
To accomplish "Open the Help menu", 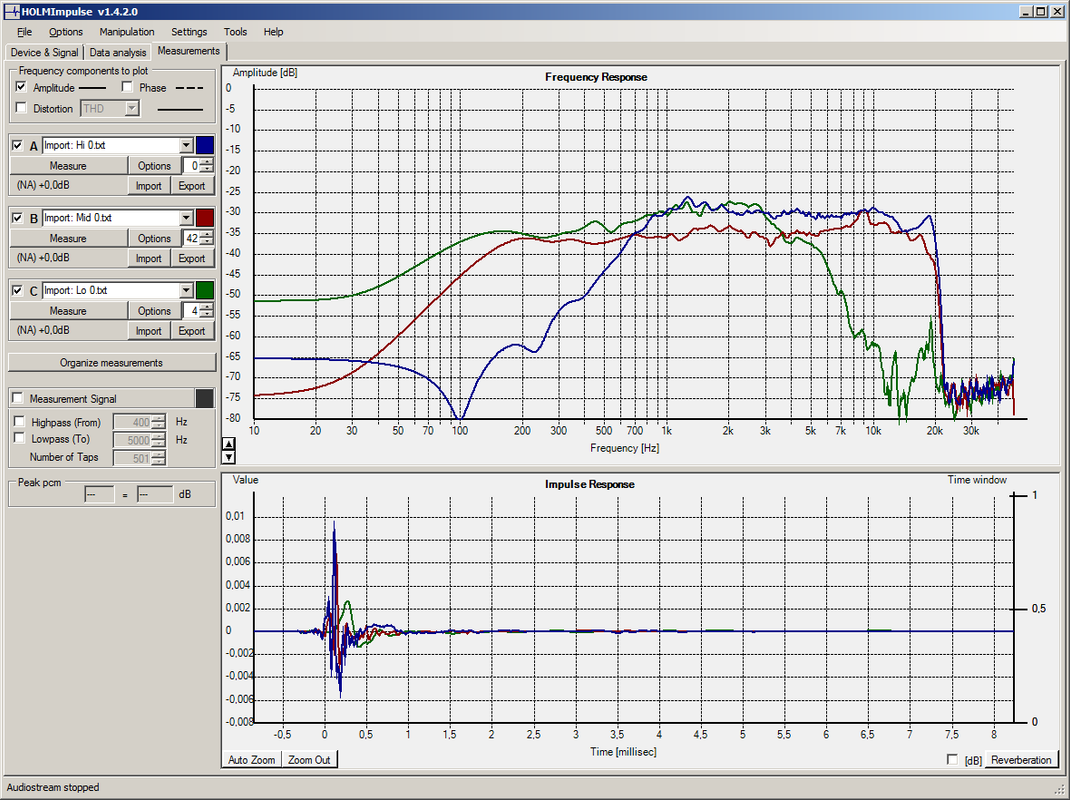I will click(274, 32).
